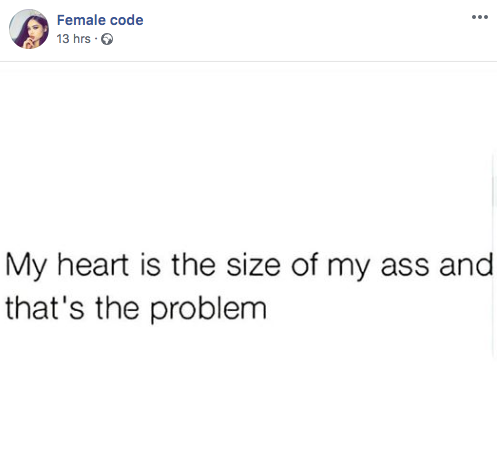Screen dimensions: 497x453
Task: Click the word "heart" in the post
Action: pos(93,265)
